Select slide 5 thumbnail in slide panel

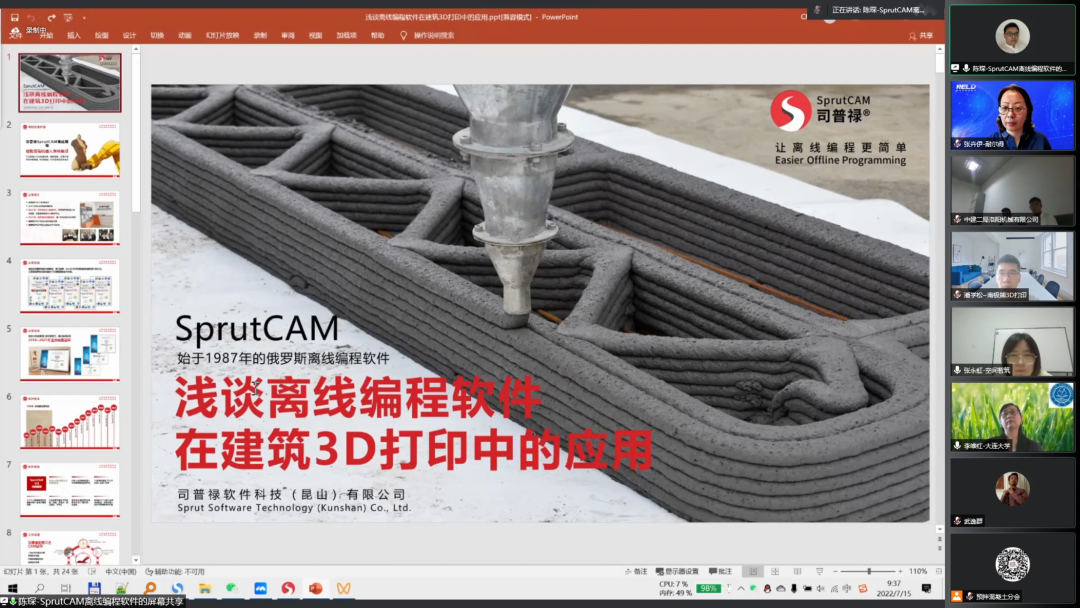[70, 354]
